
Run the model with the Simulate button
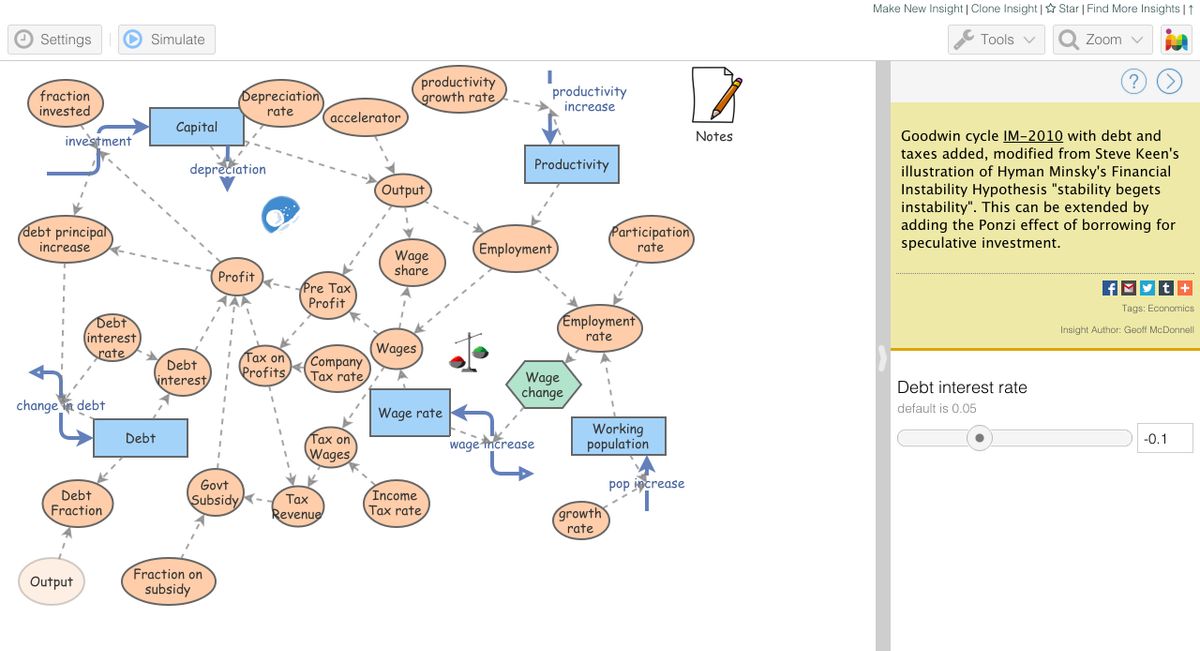point(166,39)
